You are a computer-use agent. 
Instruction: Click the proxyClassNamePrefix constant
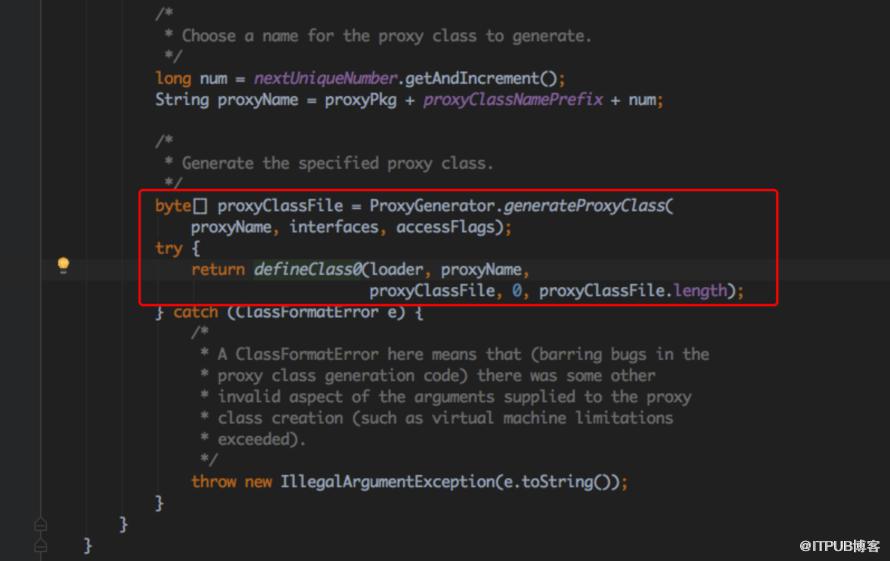(513, 100)
